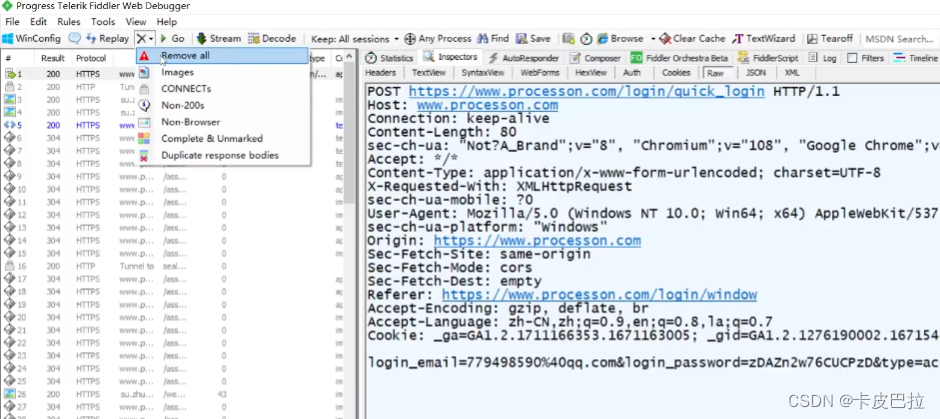This screenshot has height=419, width=940.
Task: Expand the Keep: All sessions dropdown
Action: (x=355, y=38)
